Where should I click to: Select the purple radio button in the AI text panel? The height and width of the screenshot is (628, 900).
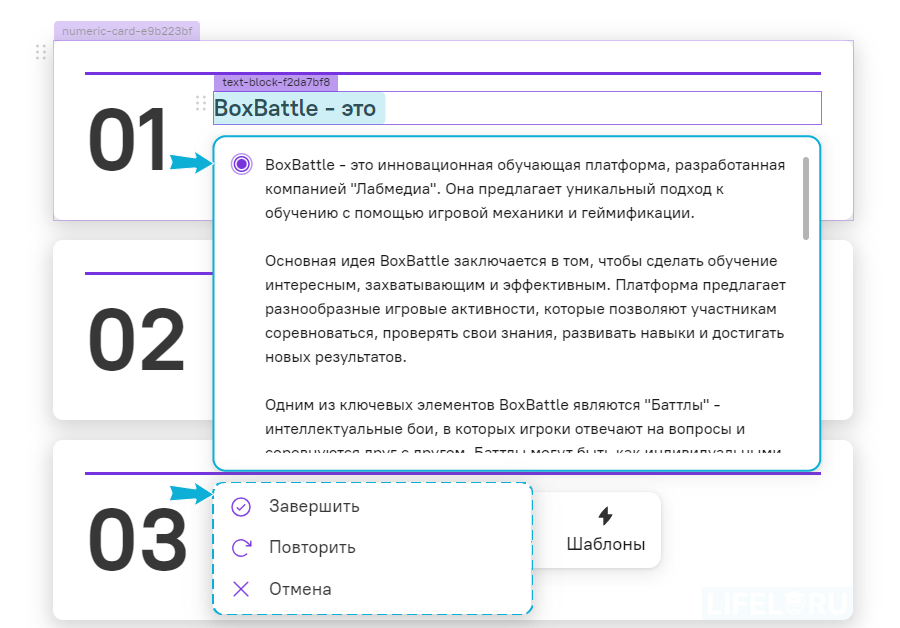pos(241,163)
